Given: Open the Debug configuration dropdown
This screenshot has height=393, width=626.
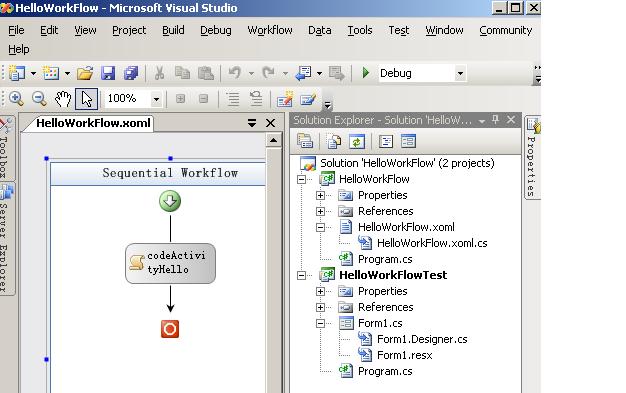Looking at the screenshot, I should tap(460, 73).
